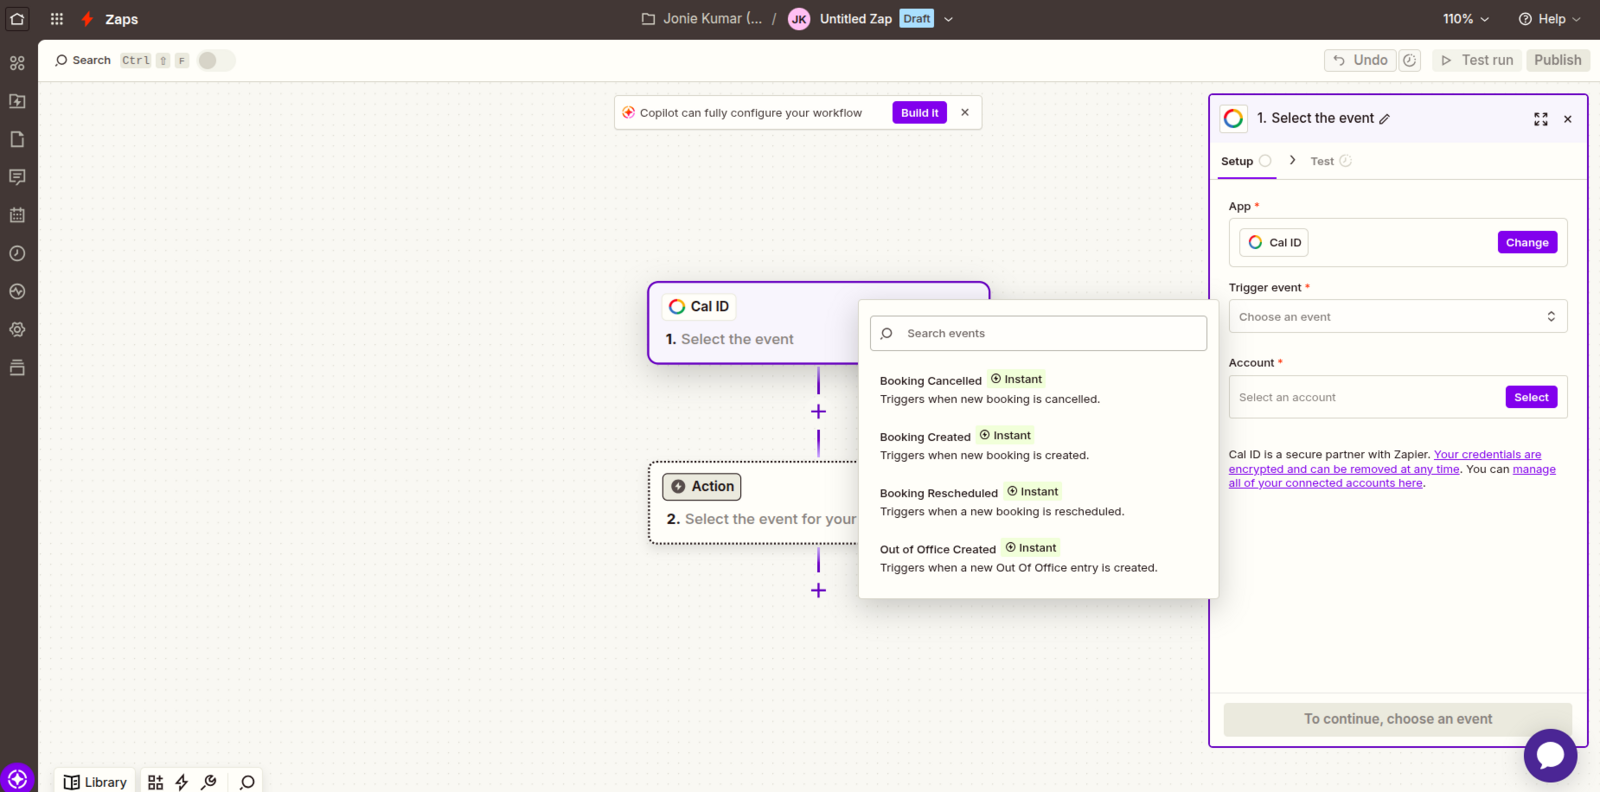Image resolution: width=1600 pixels, height=792 pixels.
Task: Open the Choose an event dropdown
Action: [1397, 317]
